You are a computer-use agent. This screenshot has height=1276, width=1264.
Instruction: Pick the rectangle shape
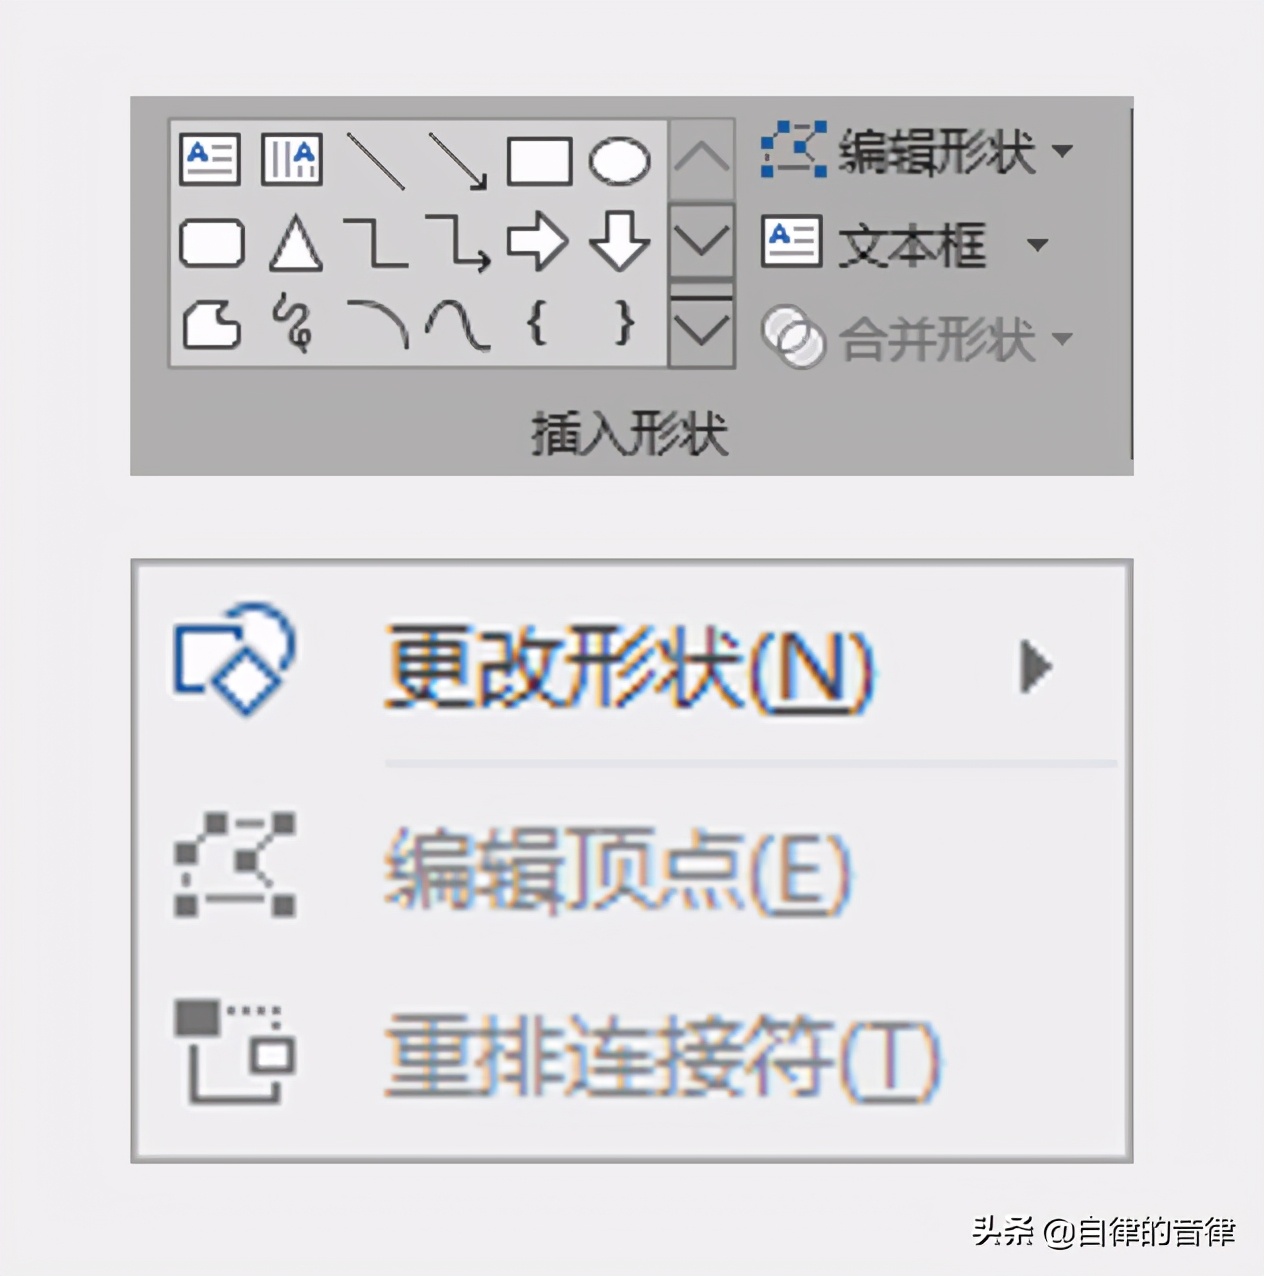click(x=539, y=161)
